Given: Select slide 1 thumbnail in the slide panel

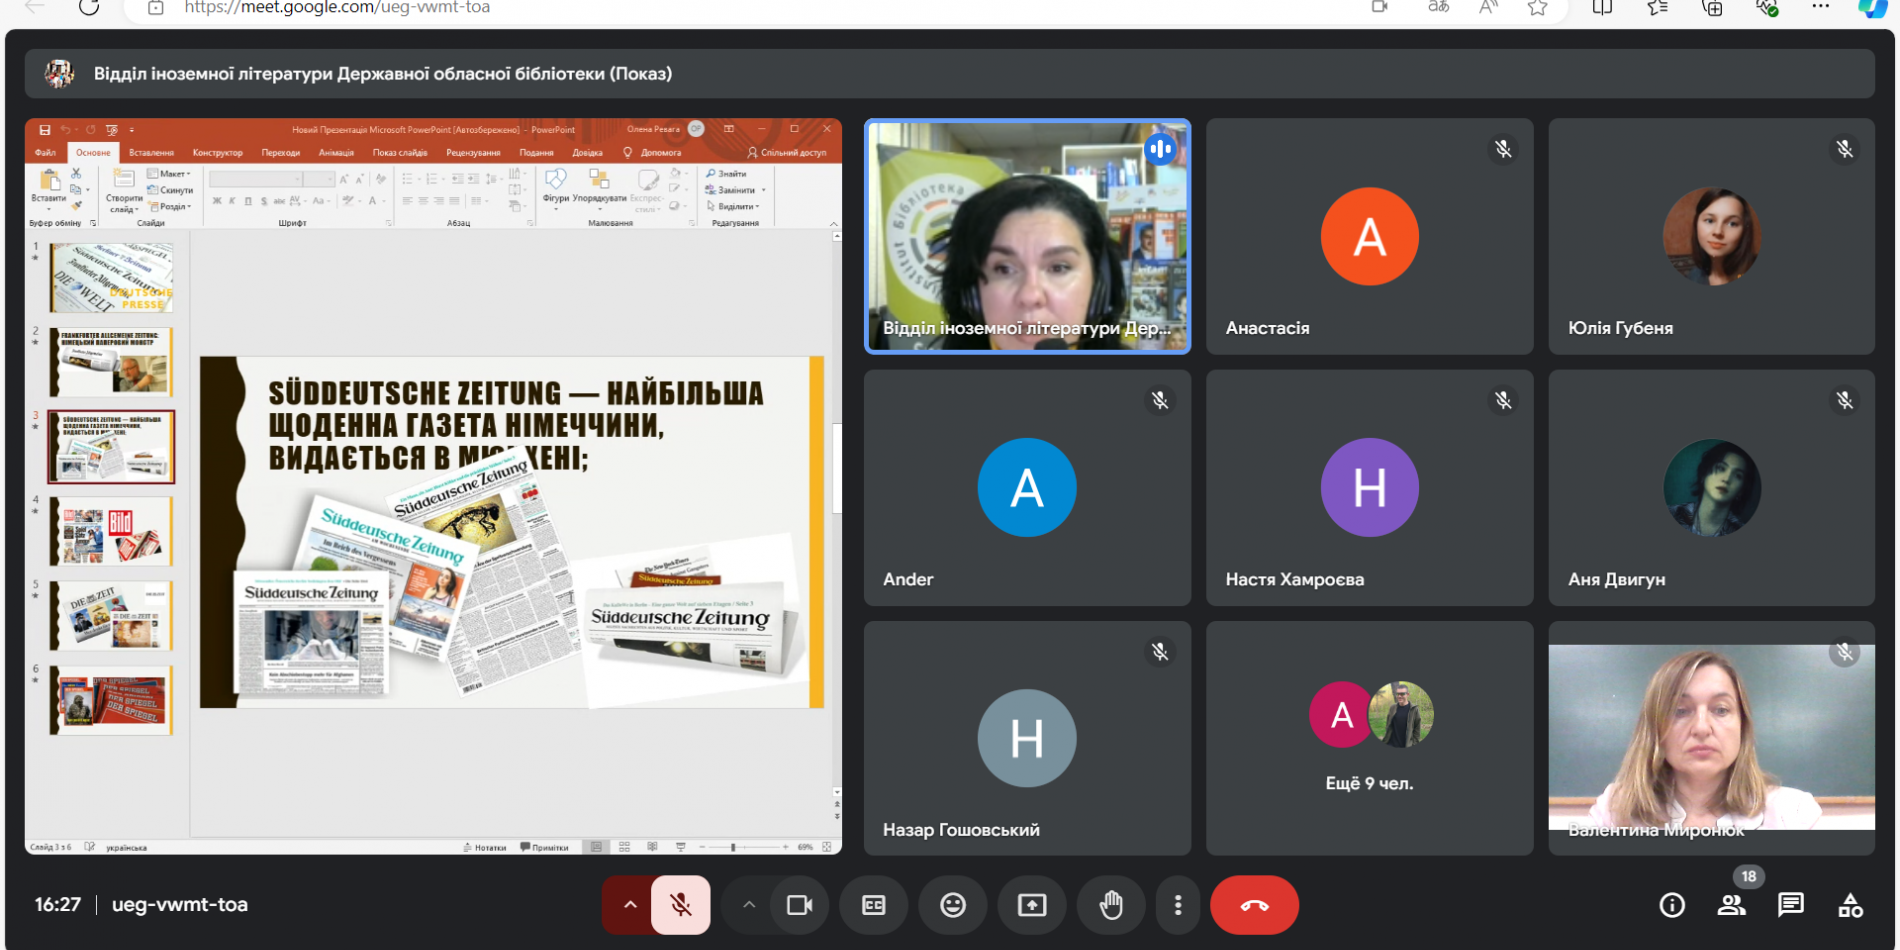Looking at the screenshot, I should coord(111,277).
